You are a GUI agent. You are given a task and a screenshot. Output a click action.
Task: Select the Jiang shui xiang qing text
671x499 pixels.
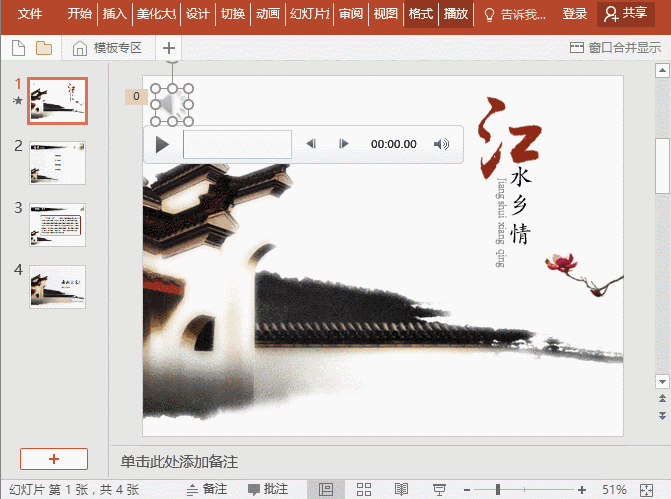click(x=500, y=223)
